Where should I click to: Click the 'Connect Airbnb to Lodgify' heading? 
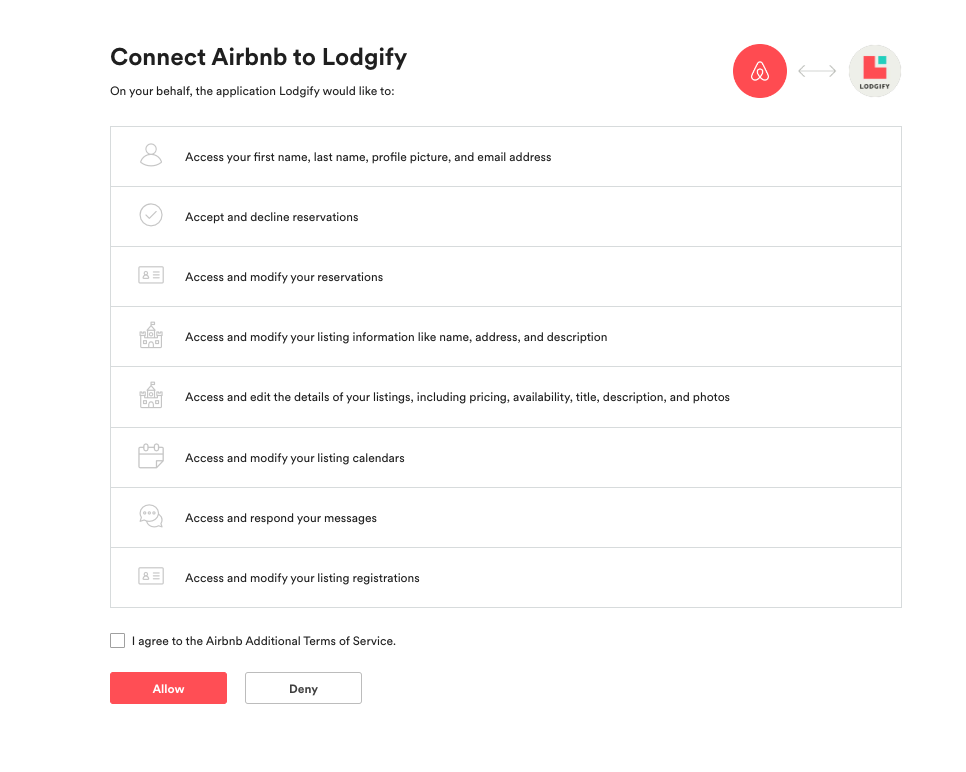(258, 57)
